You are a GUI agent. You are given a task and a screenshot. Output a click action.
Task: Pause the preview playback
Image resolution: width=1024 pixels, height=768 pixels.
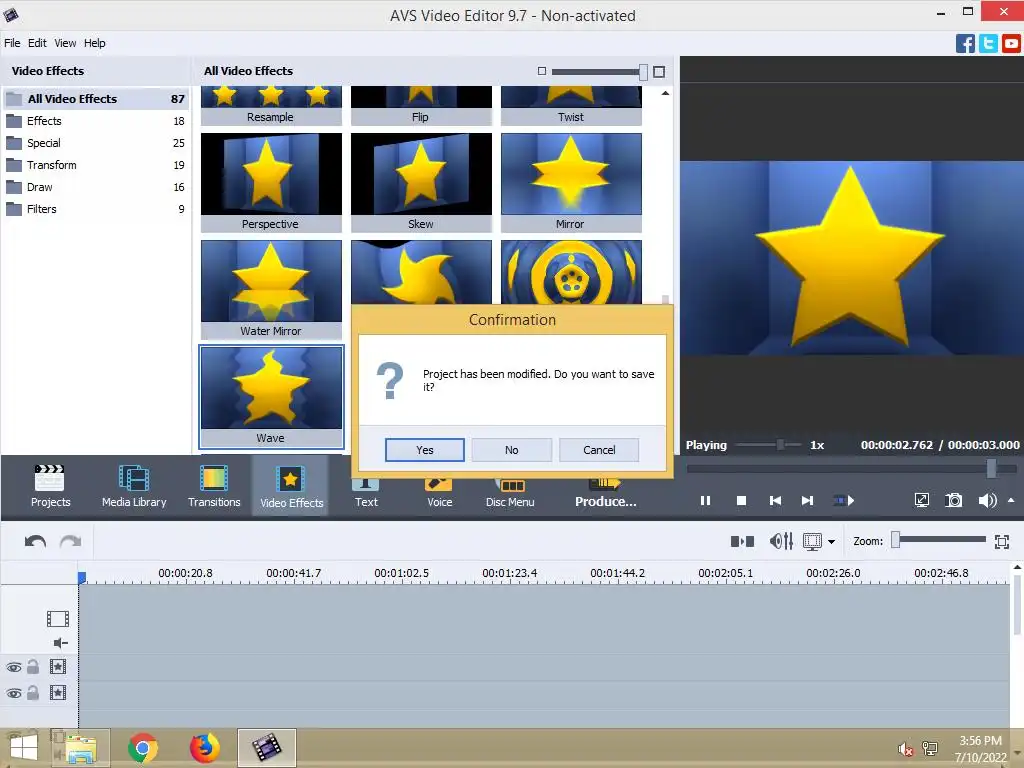pos(705,501)
